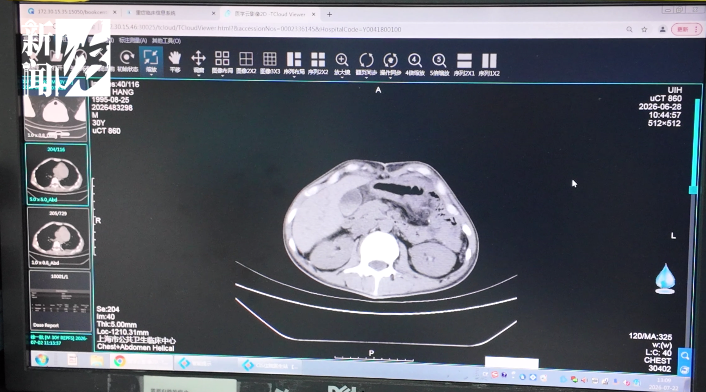Open a new browser tab
This screenshot has width=706, height=392.
330,14
